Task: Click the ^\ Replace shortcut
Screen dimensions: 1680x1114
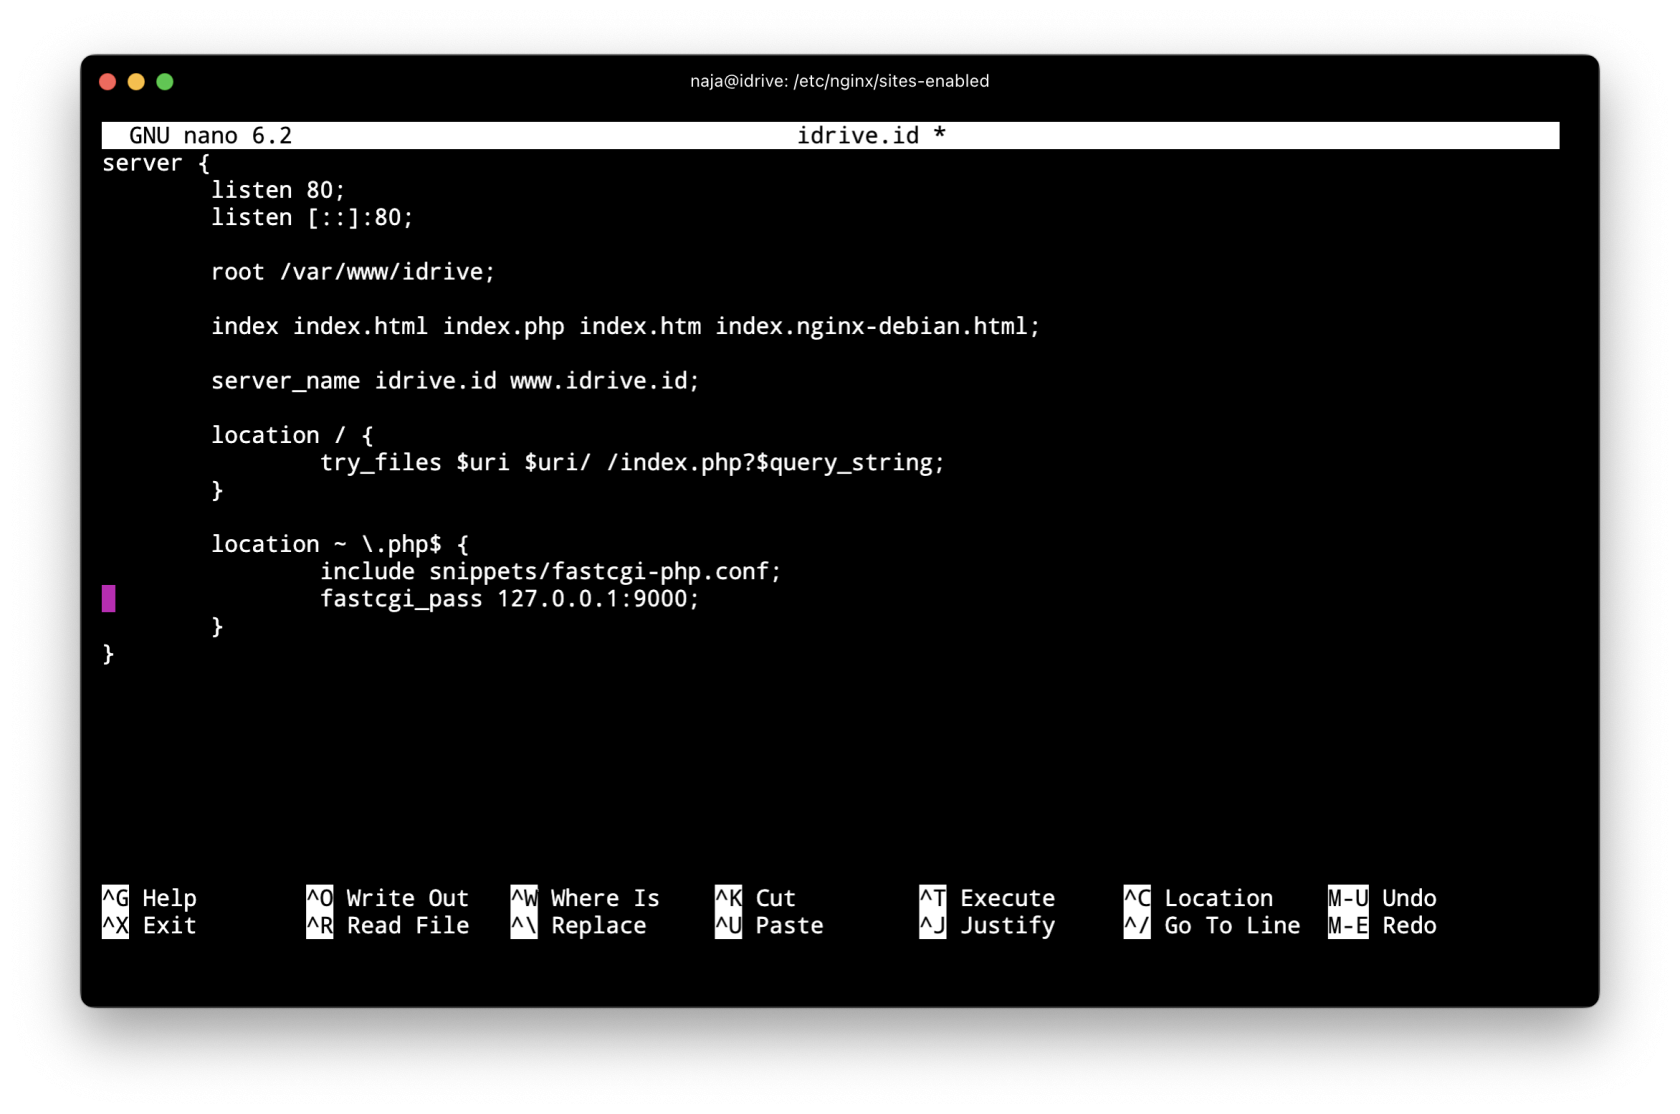Action: coord(578,926)
